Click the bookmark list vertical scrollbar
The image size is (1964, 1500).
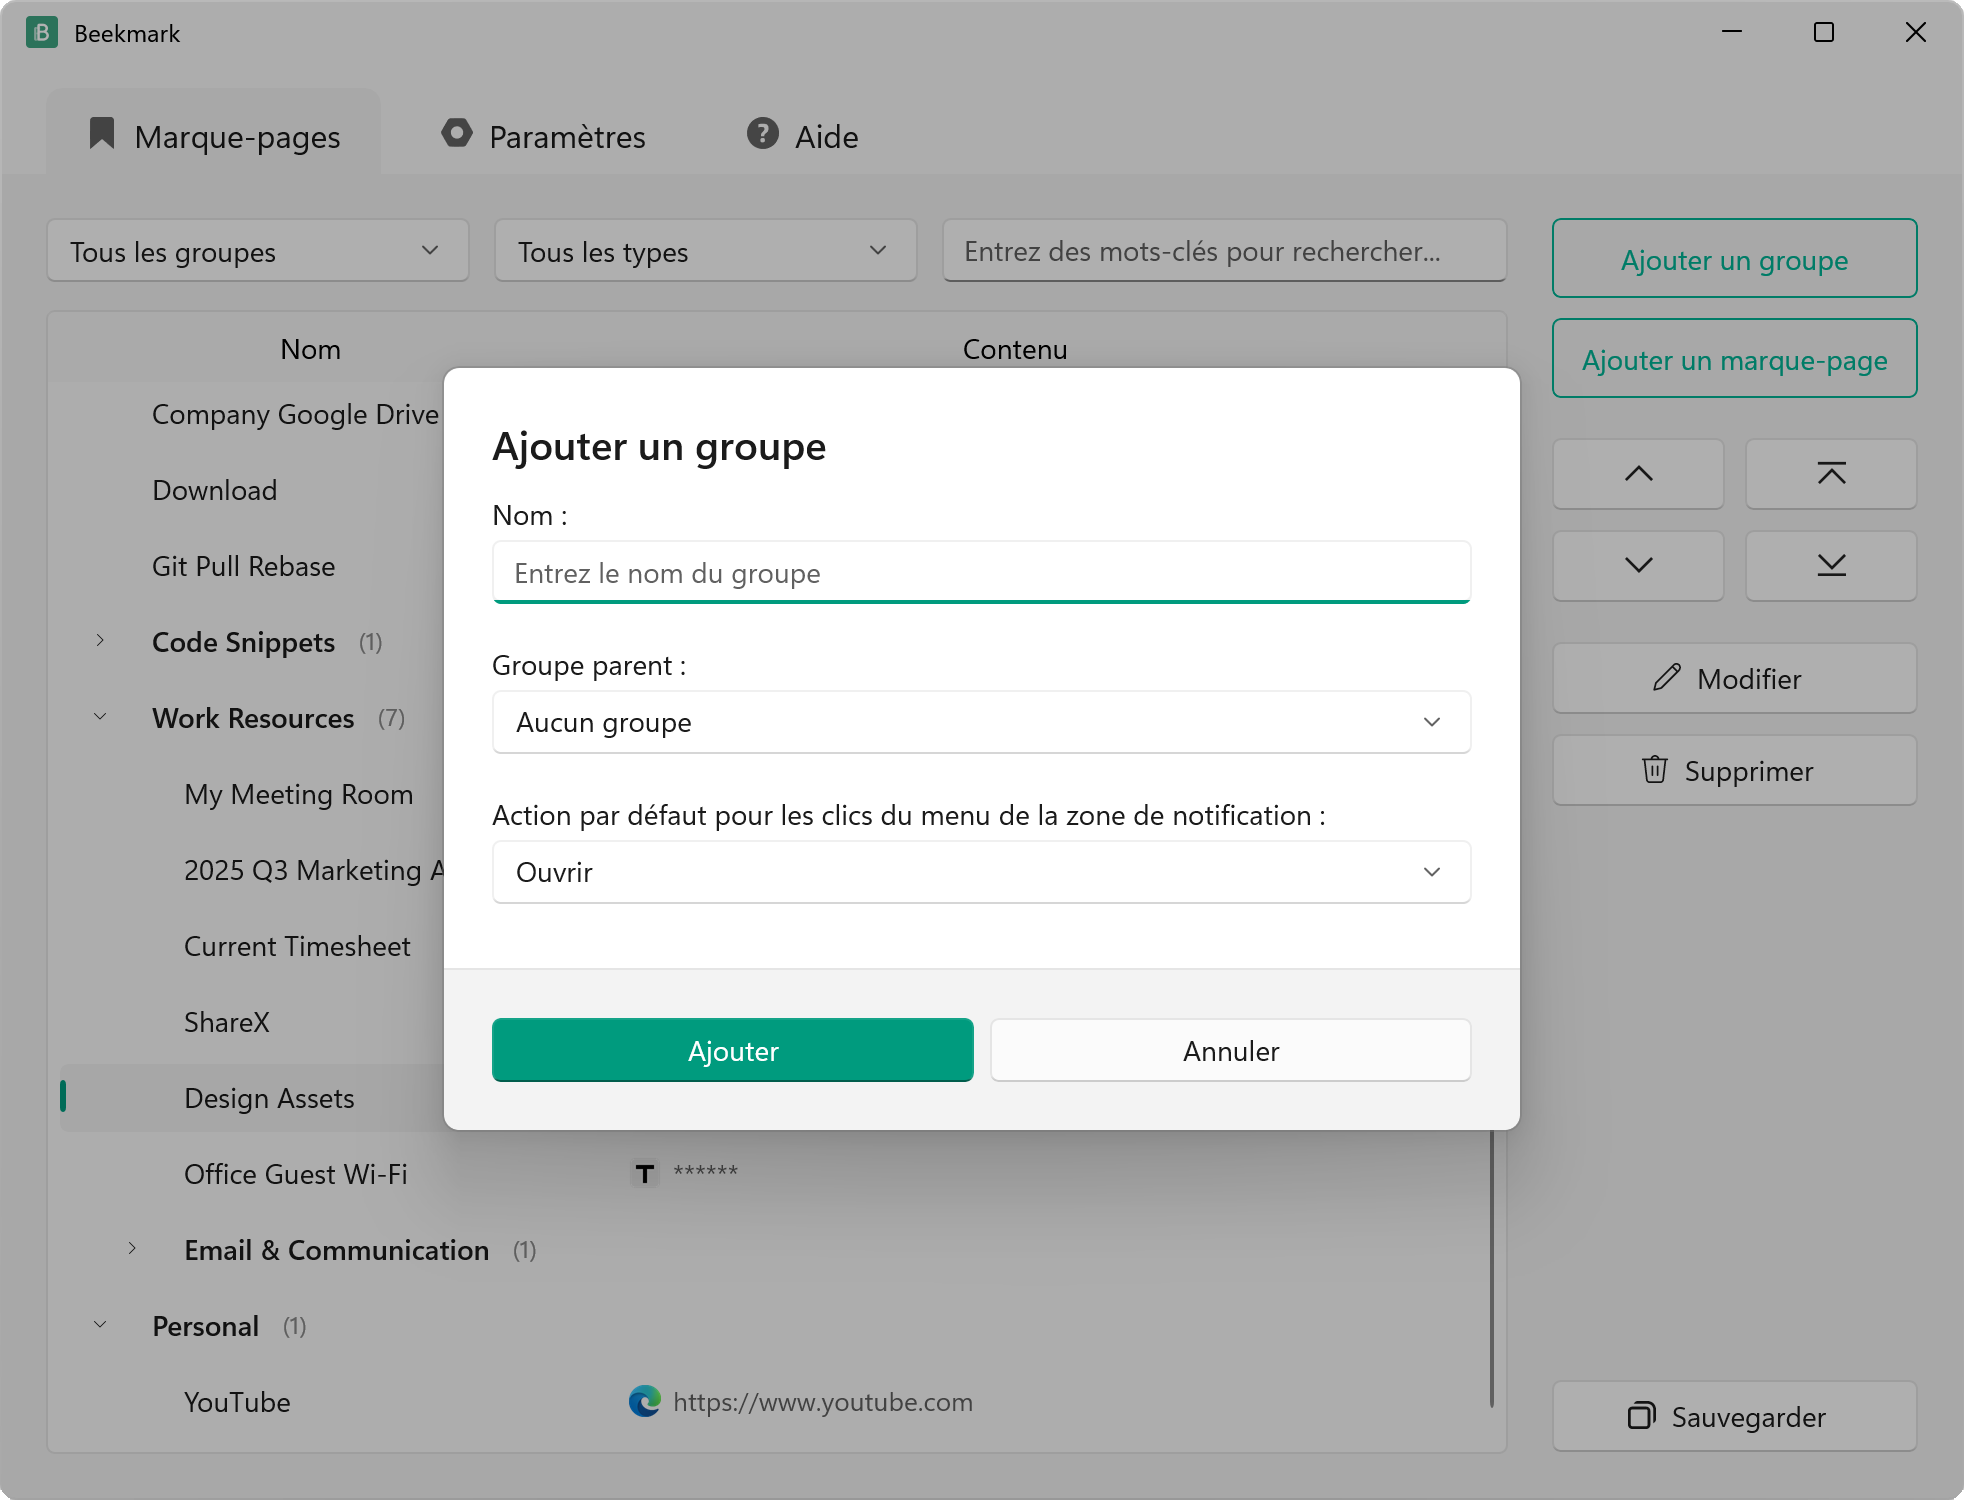[1492, 1268]
